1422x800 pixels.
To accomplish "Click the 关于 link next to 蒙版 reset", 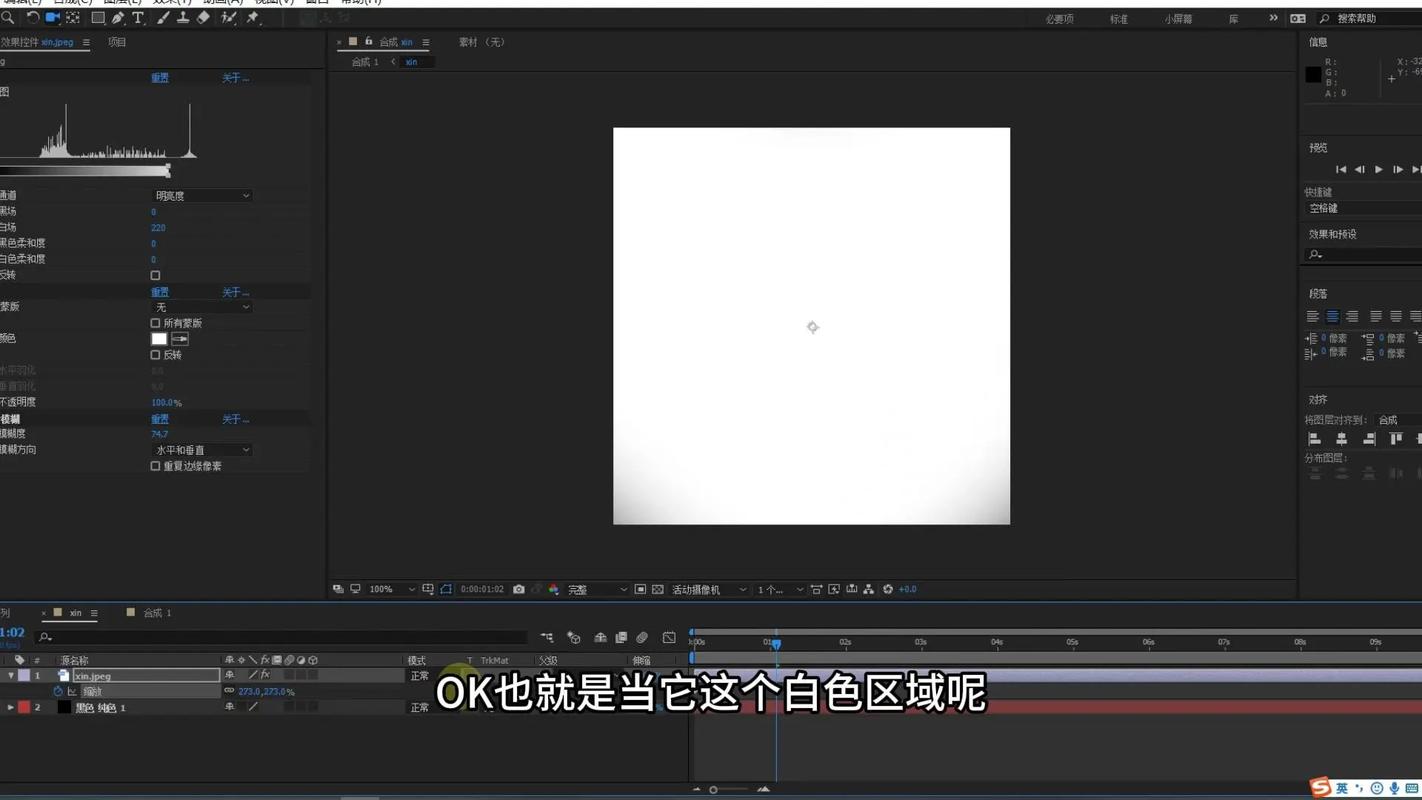I will tap(235, 291).
